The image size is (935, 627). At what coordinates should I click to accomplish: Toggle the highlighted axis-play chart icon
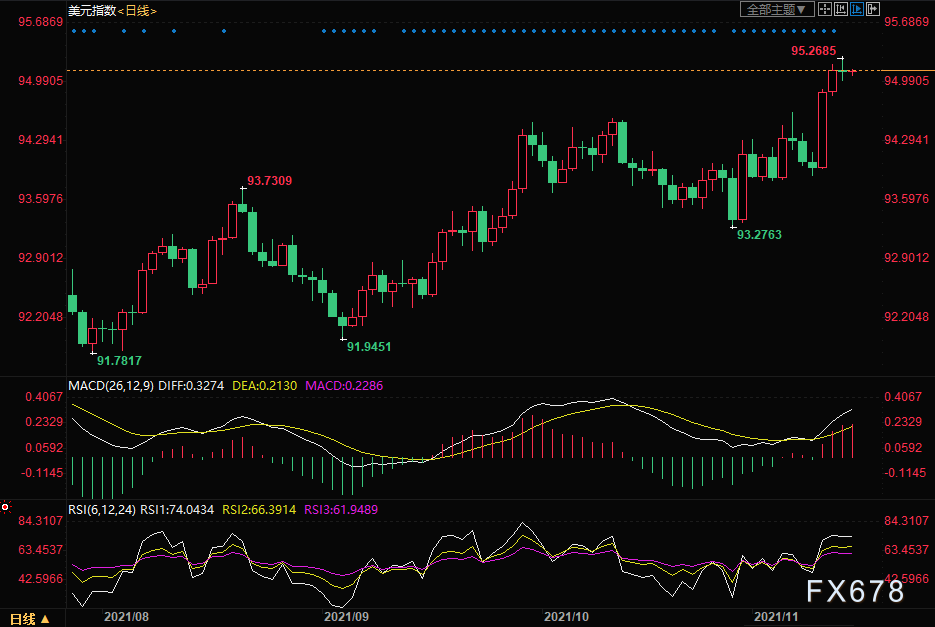pos(857,9)
